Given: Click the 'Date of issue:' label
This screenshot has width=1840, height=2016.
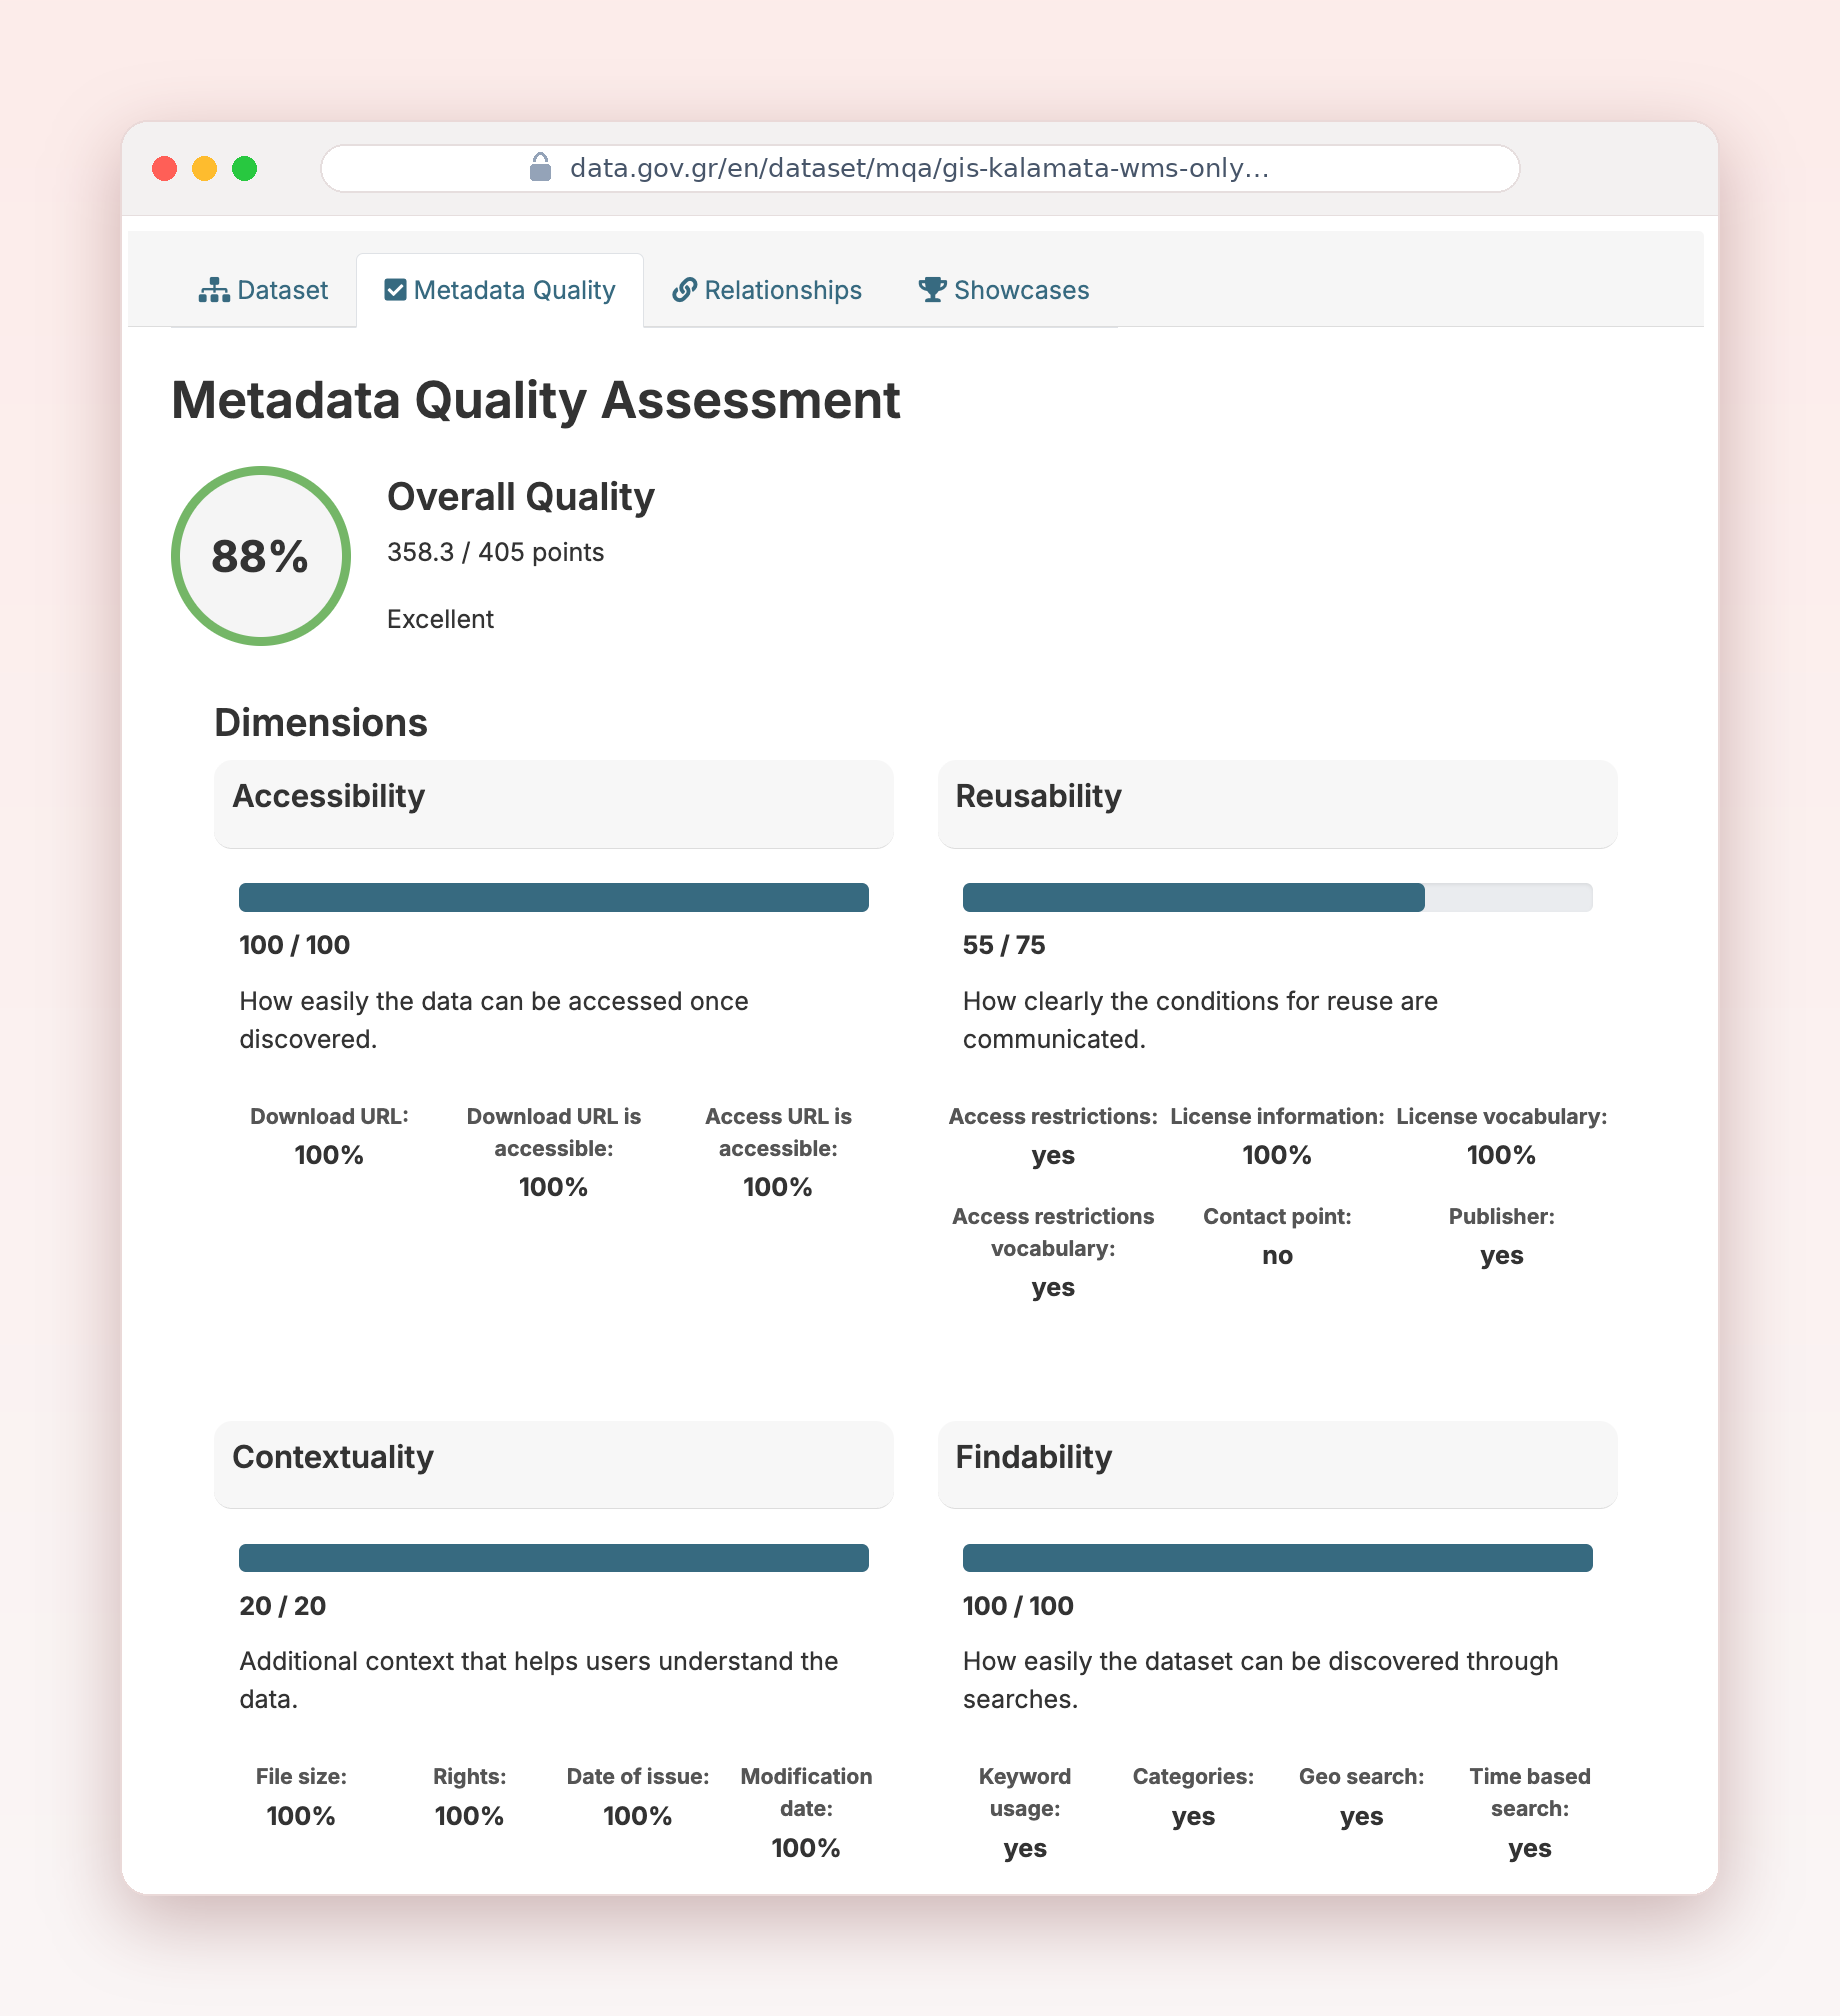Looking at the screenshot, I should click(x=638, y=1776).
